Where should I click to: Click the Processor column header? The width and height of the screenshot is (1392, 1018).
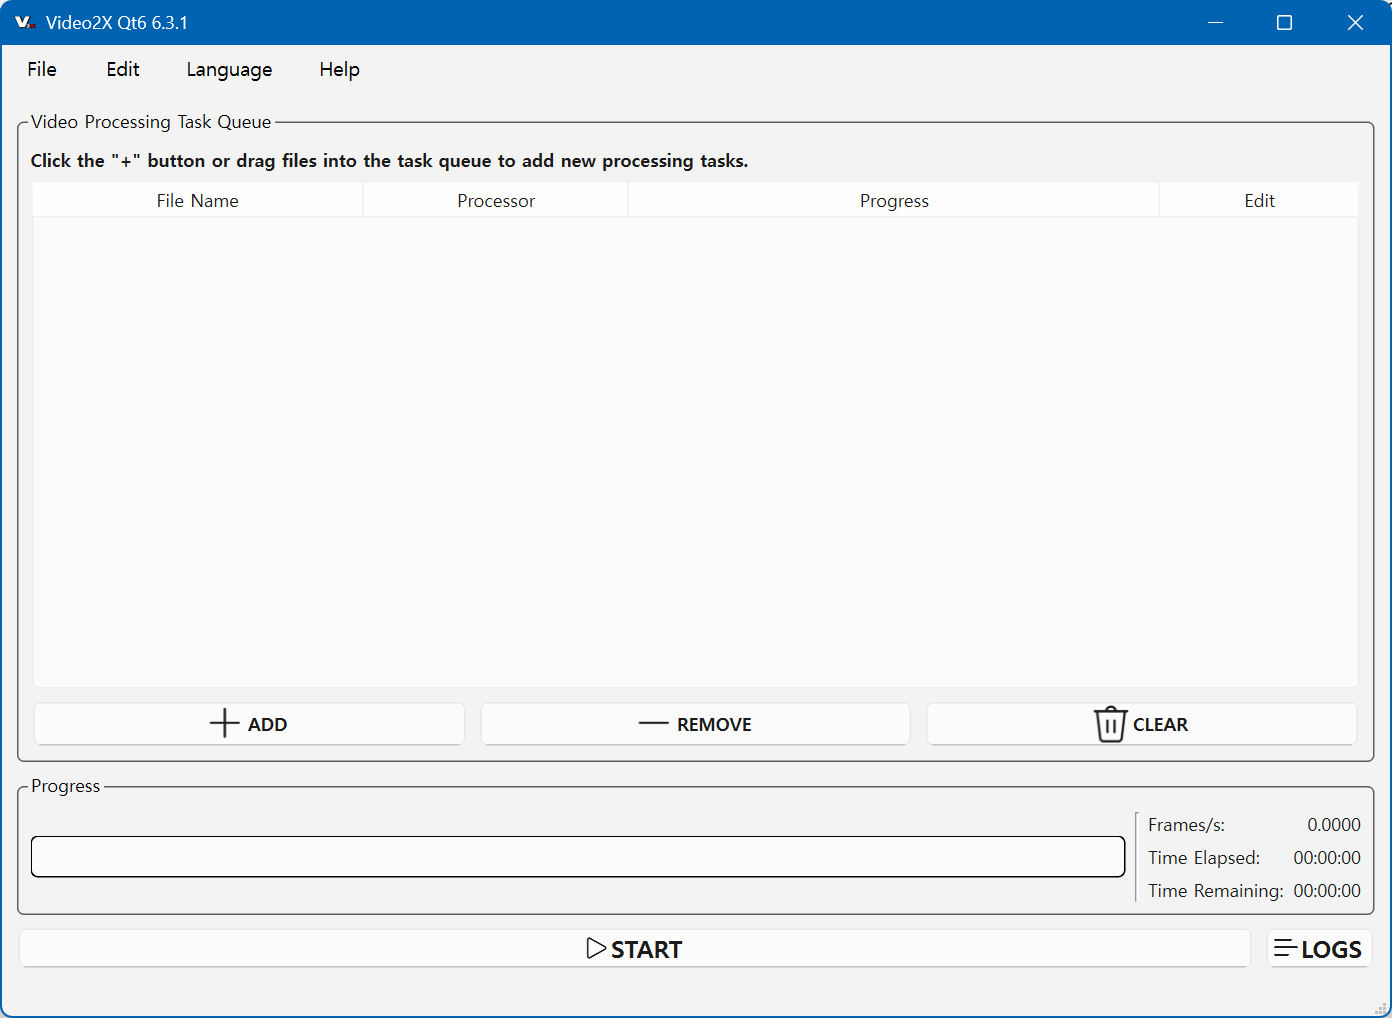click(496, 200)
